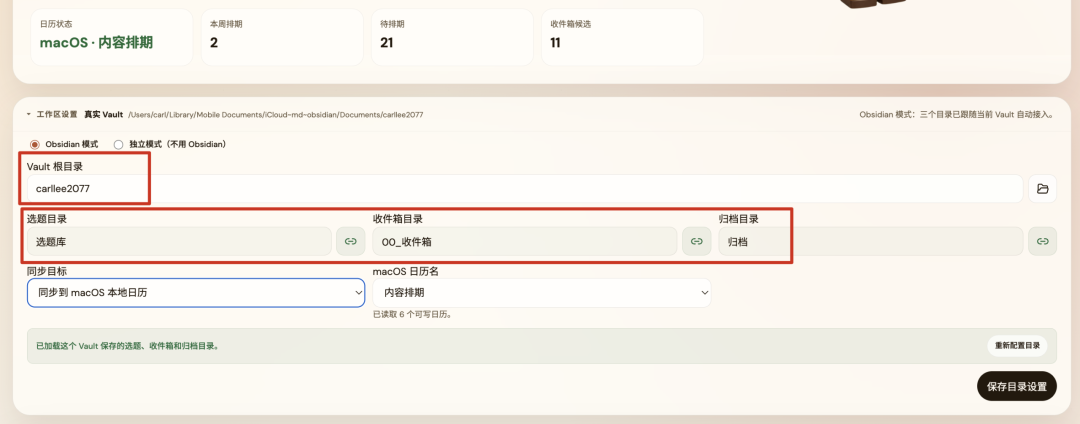Click the 选题目录 input field
The height and width of the screenshot is (424, 1080).
(x=179, y=242)
